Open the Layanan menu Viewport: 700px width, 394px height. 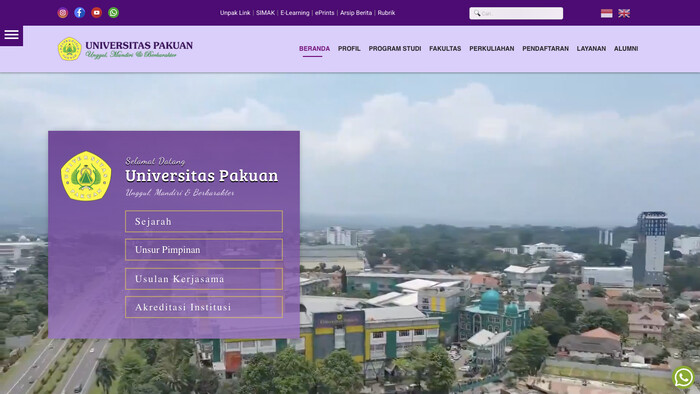(591, 49)
